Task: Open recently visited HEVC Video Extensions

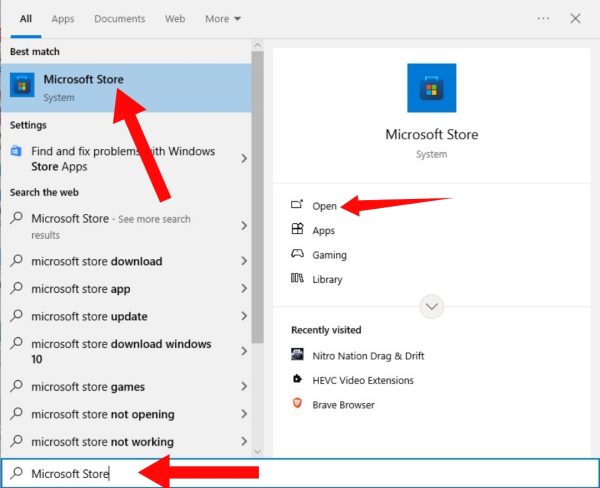Action: [x=363, y=380]
